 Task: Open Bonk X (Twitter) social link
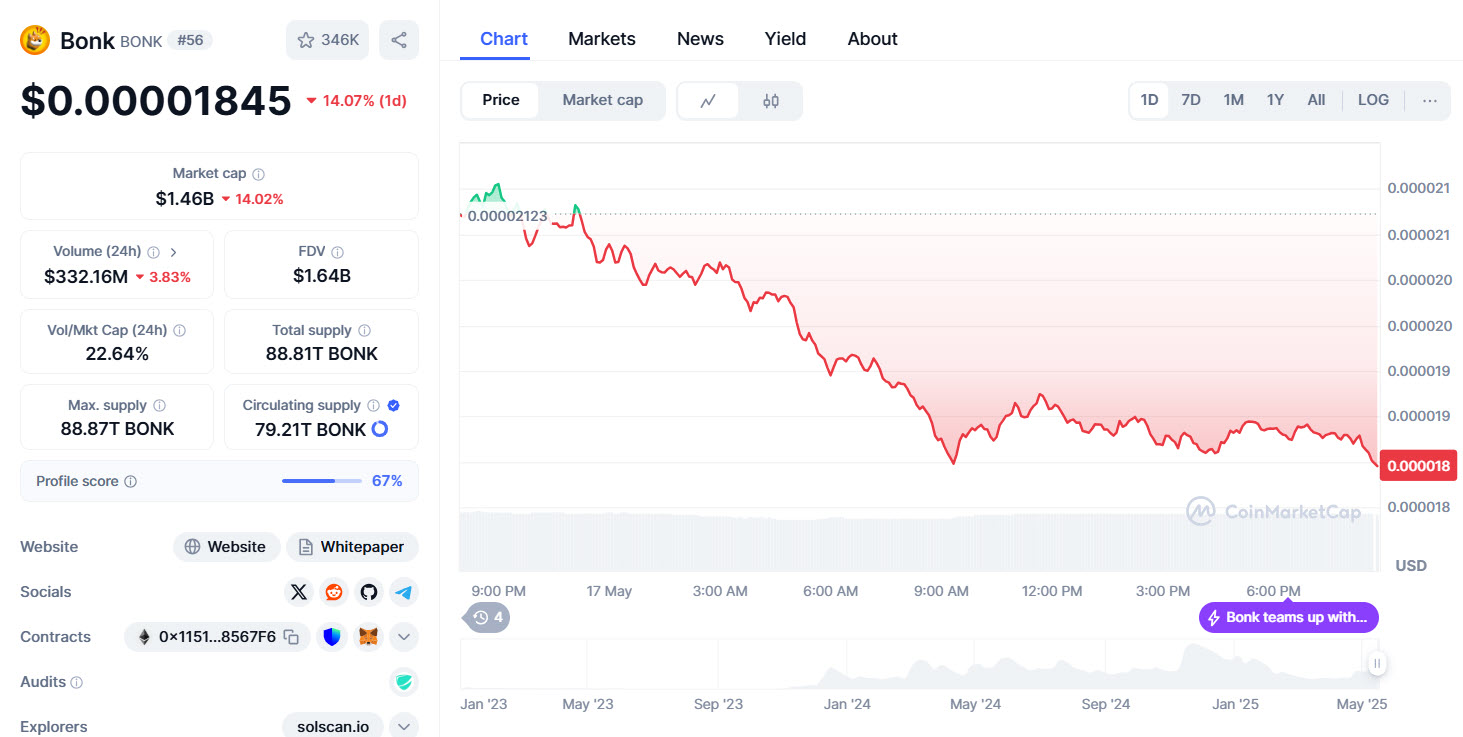[299, 592]
